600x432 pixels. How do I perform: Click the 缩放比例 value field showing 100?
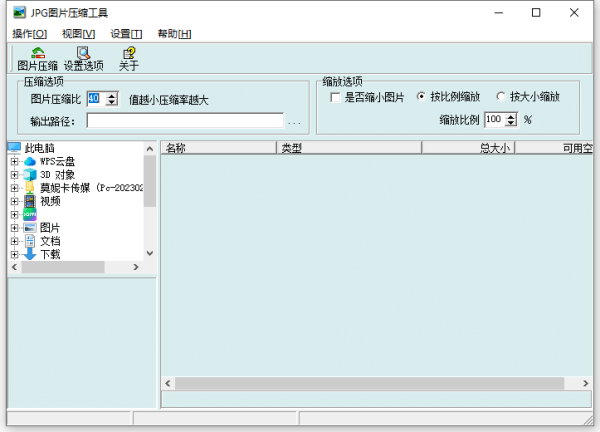pyautogui.click(x=495, y=119)
